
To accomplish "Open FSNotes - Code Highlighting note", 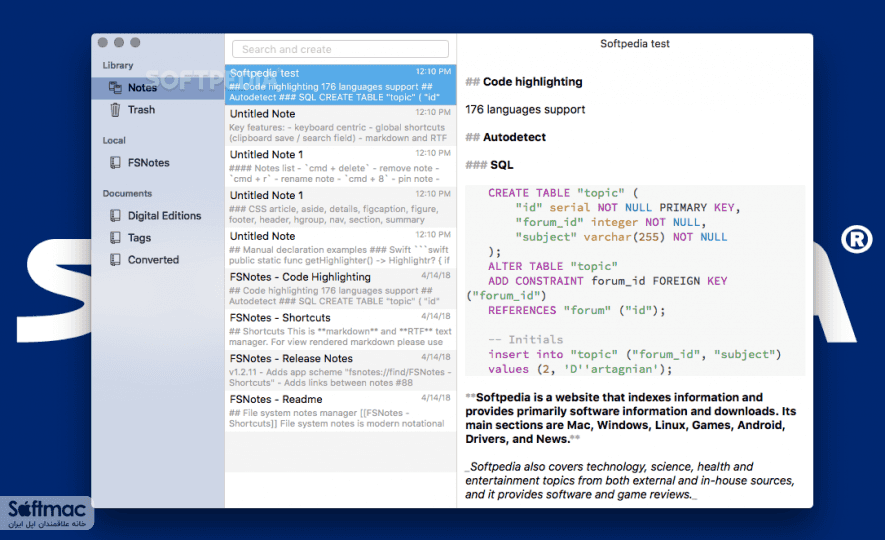I will 340,288.
